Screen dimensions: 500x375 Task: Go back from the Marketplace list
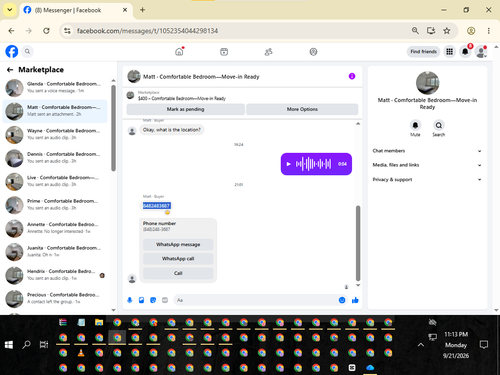pyautogui.click(x=10, y=70)
